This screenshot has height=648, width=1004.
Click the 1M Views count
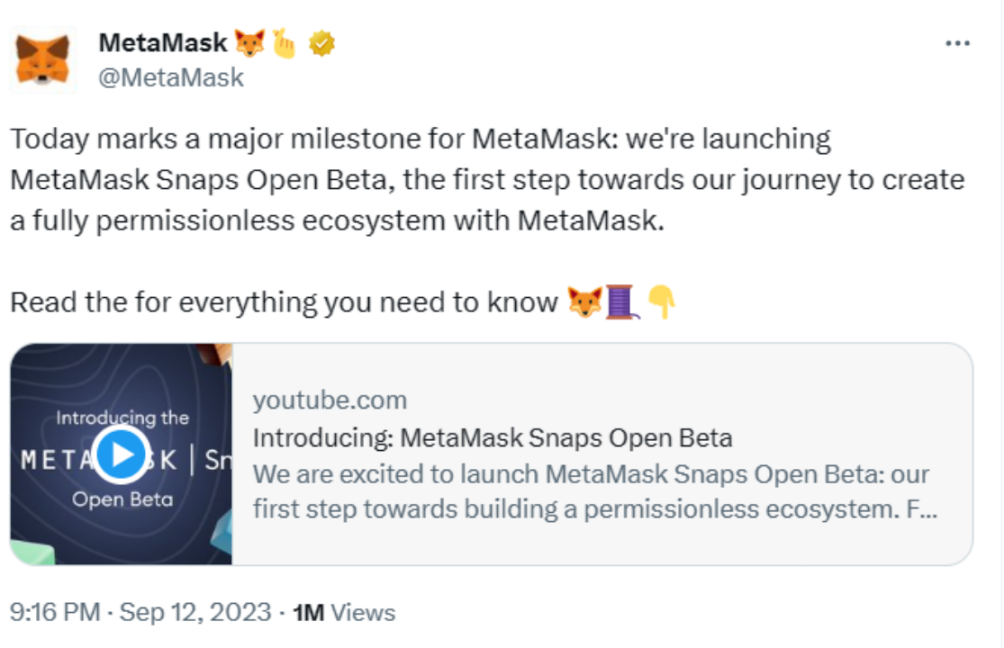(343, 612)
